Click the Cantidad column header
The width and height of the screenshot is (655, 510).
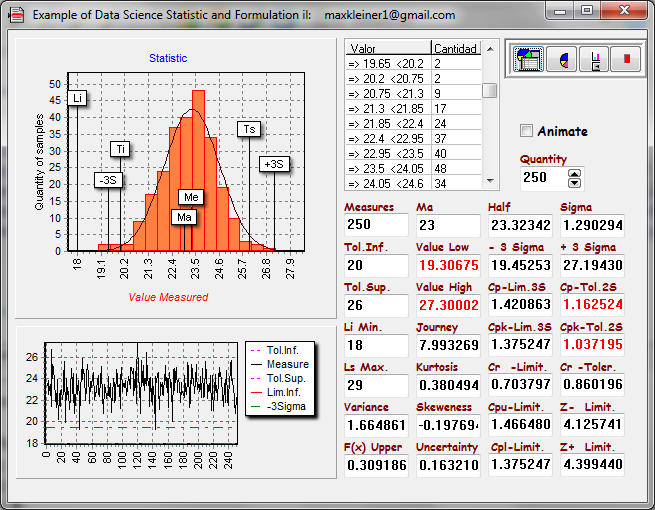coord(456,48)
